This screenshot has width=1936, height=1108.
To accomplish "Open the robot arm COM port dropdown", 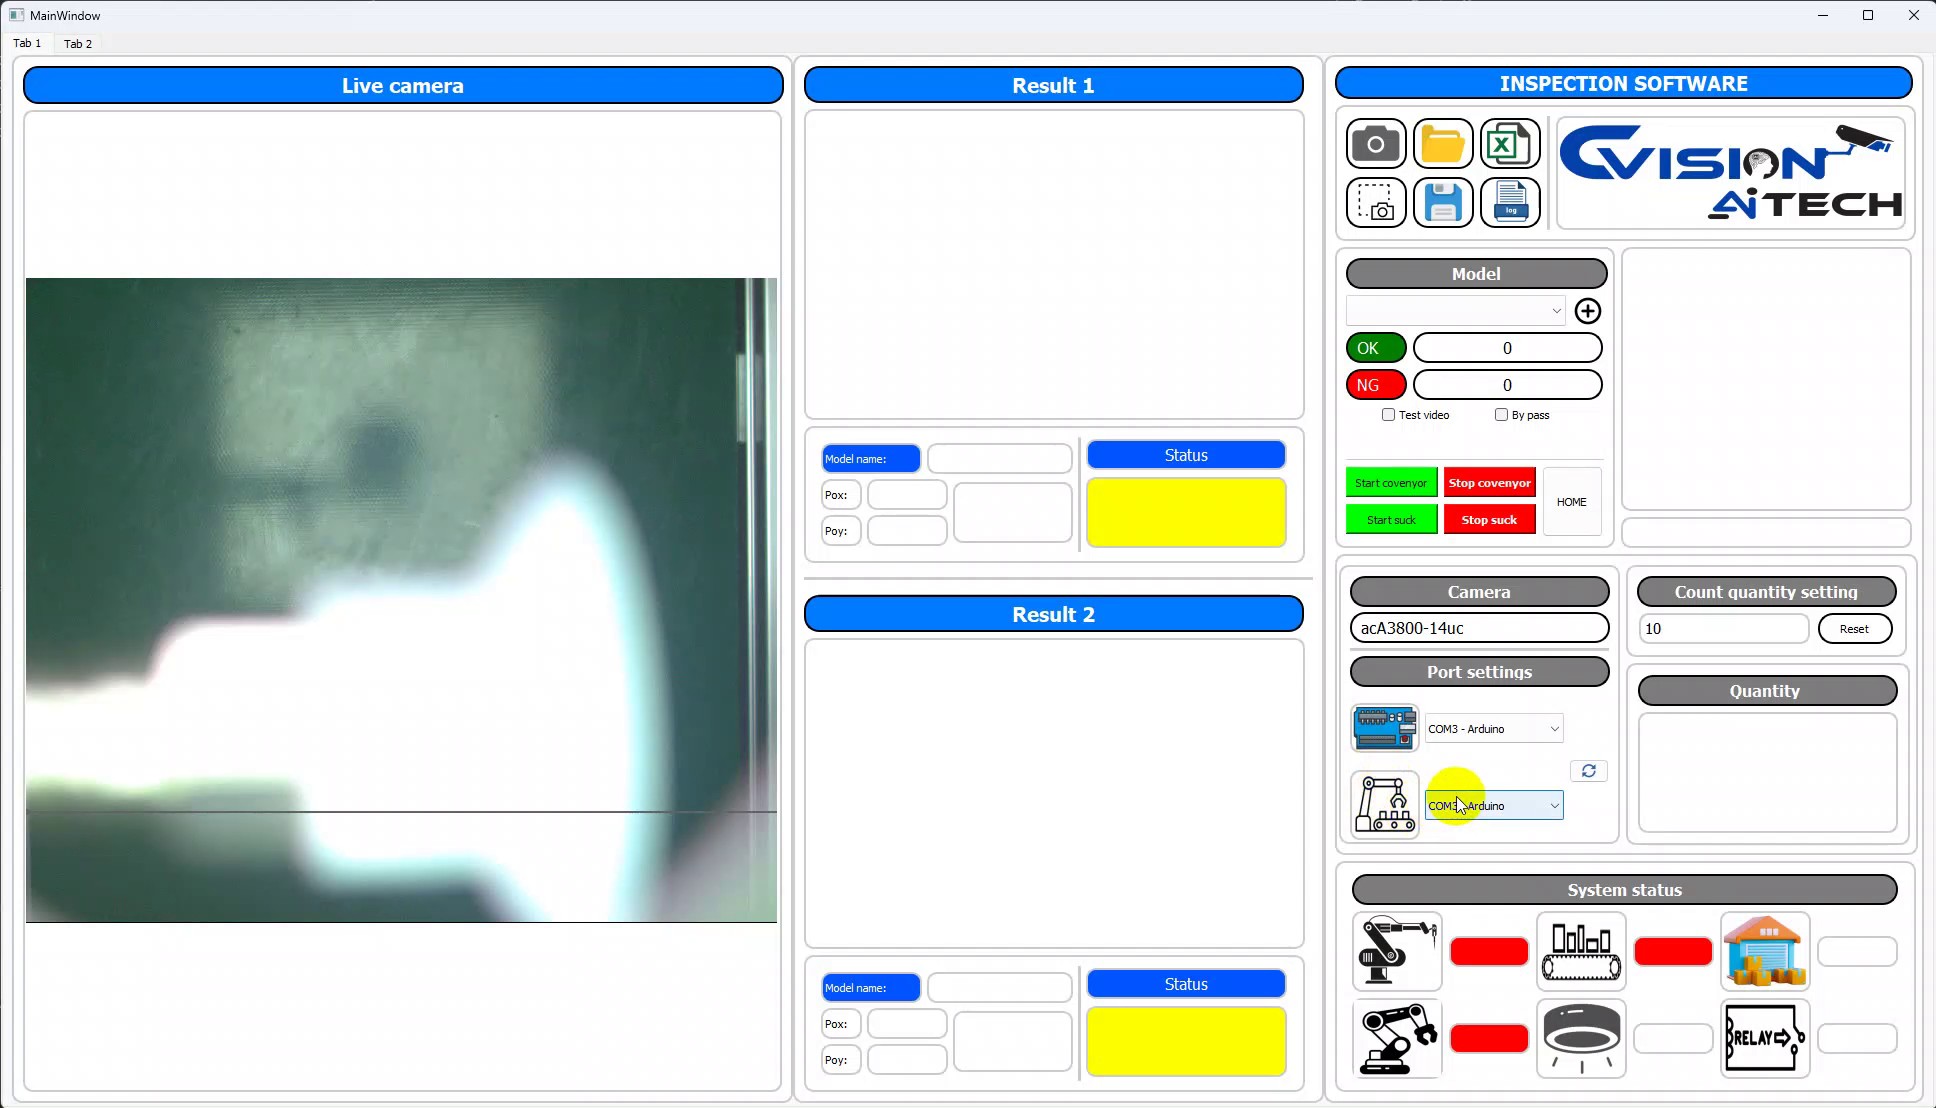I will click(1494, 806).
